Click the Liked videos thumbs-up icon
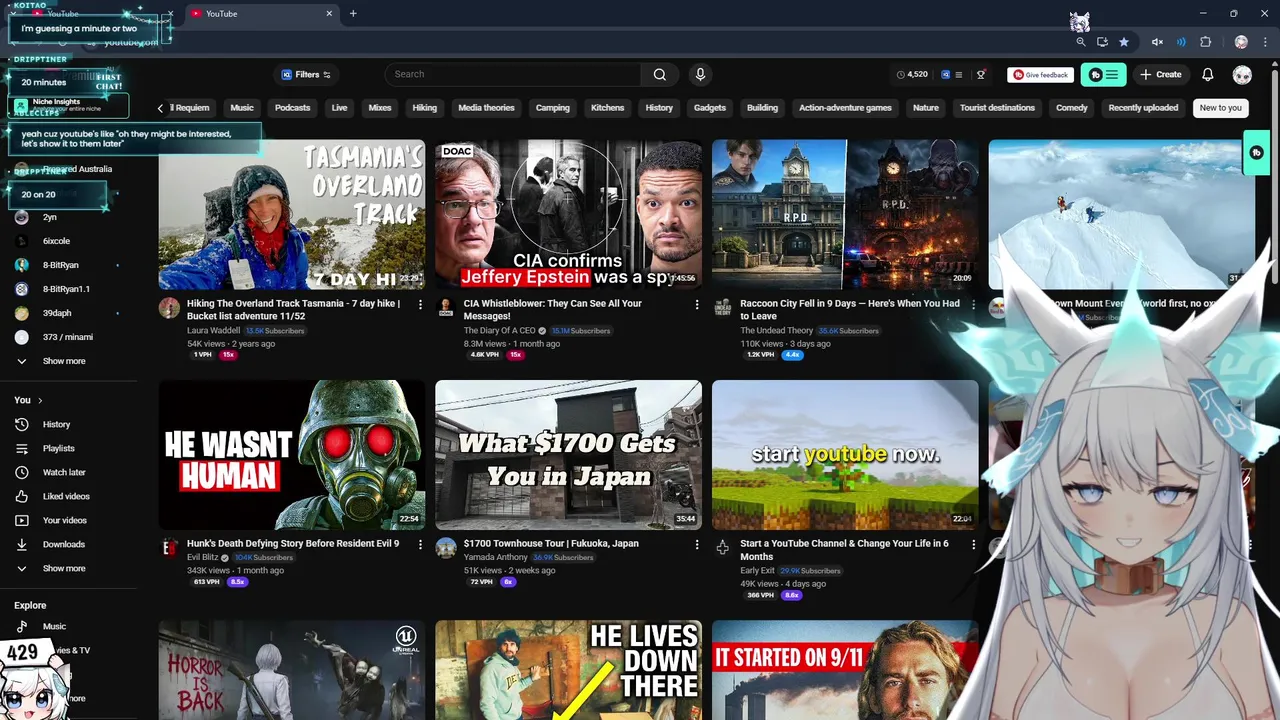Image resolution: width=1280 pixels, height=720 pixels. (21, 496)
